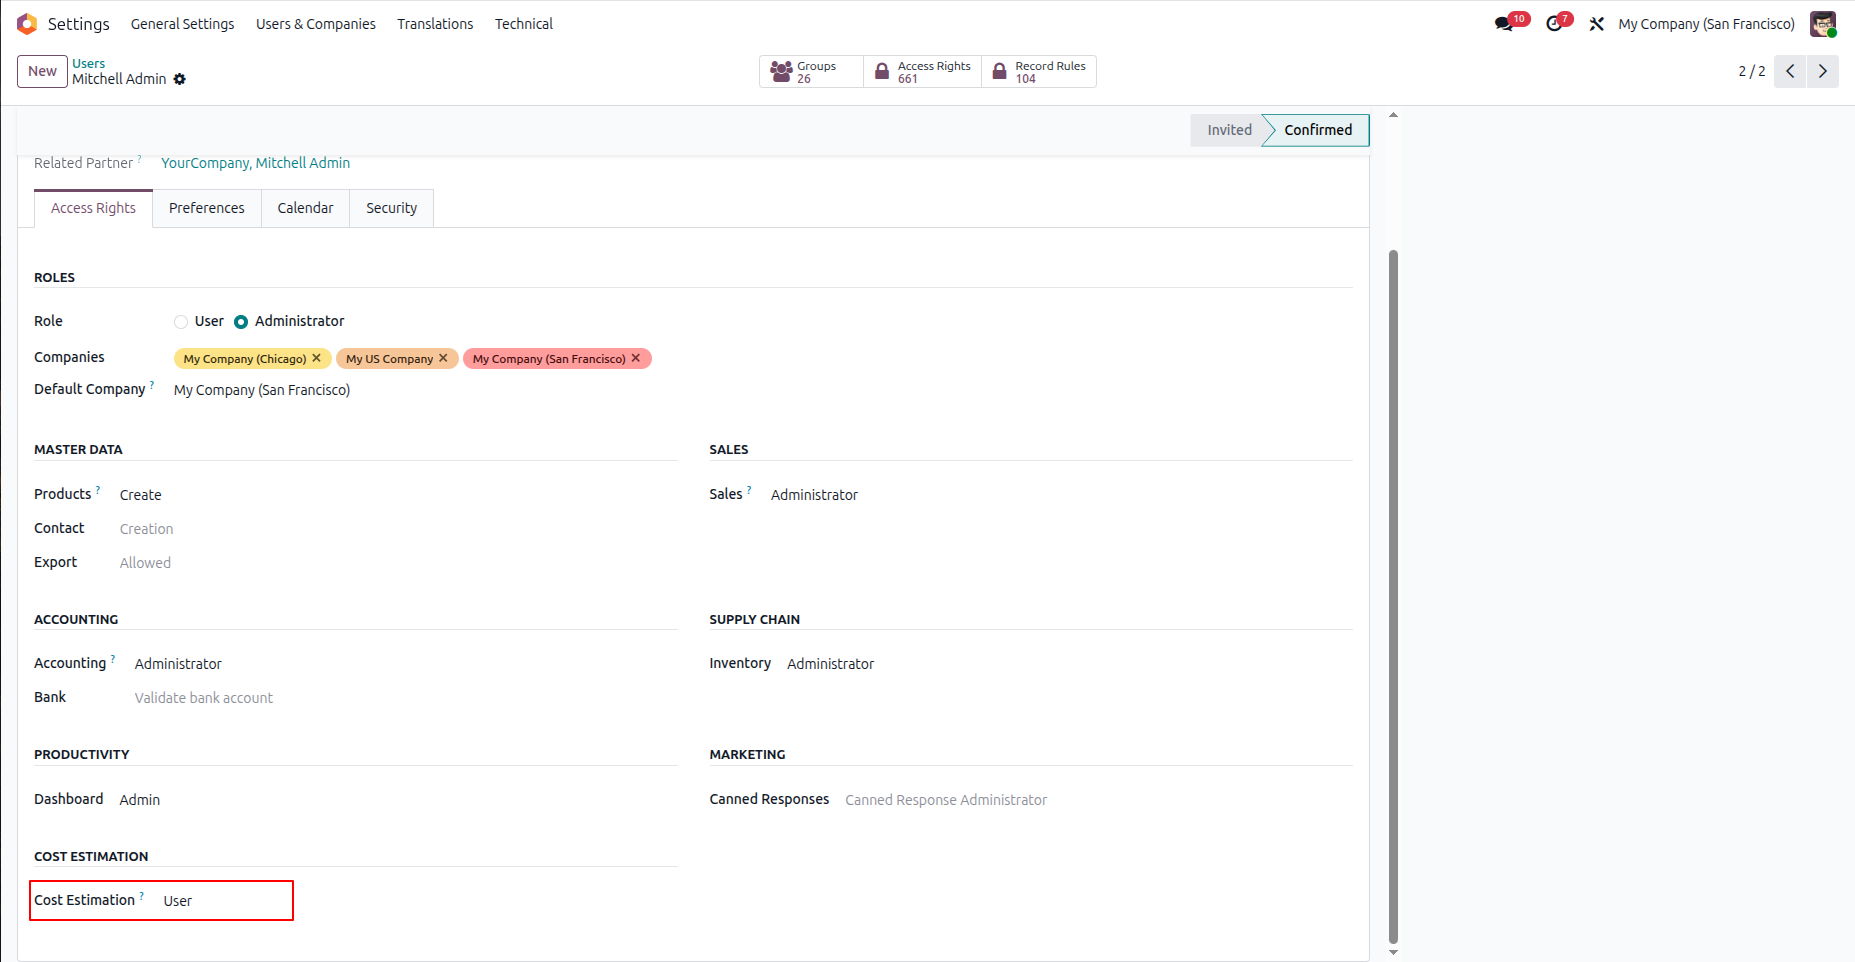Viewport: 1855px width, 962px height.
Task: Show help tooltip for Sales
Action: (749, 489)
